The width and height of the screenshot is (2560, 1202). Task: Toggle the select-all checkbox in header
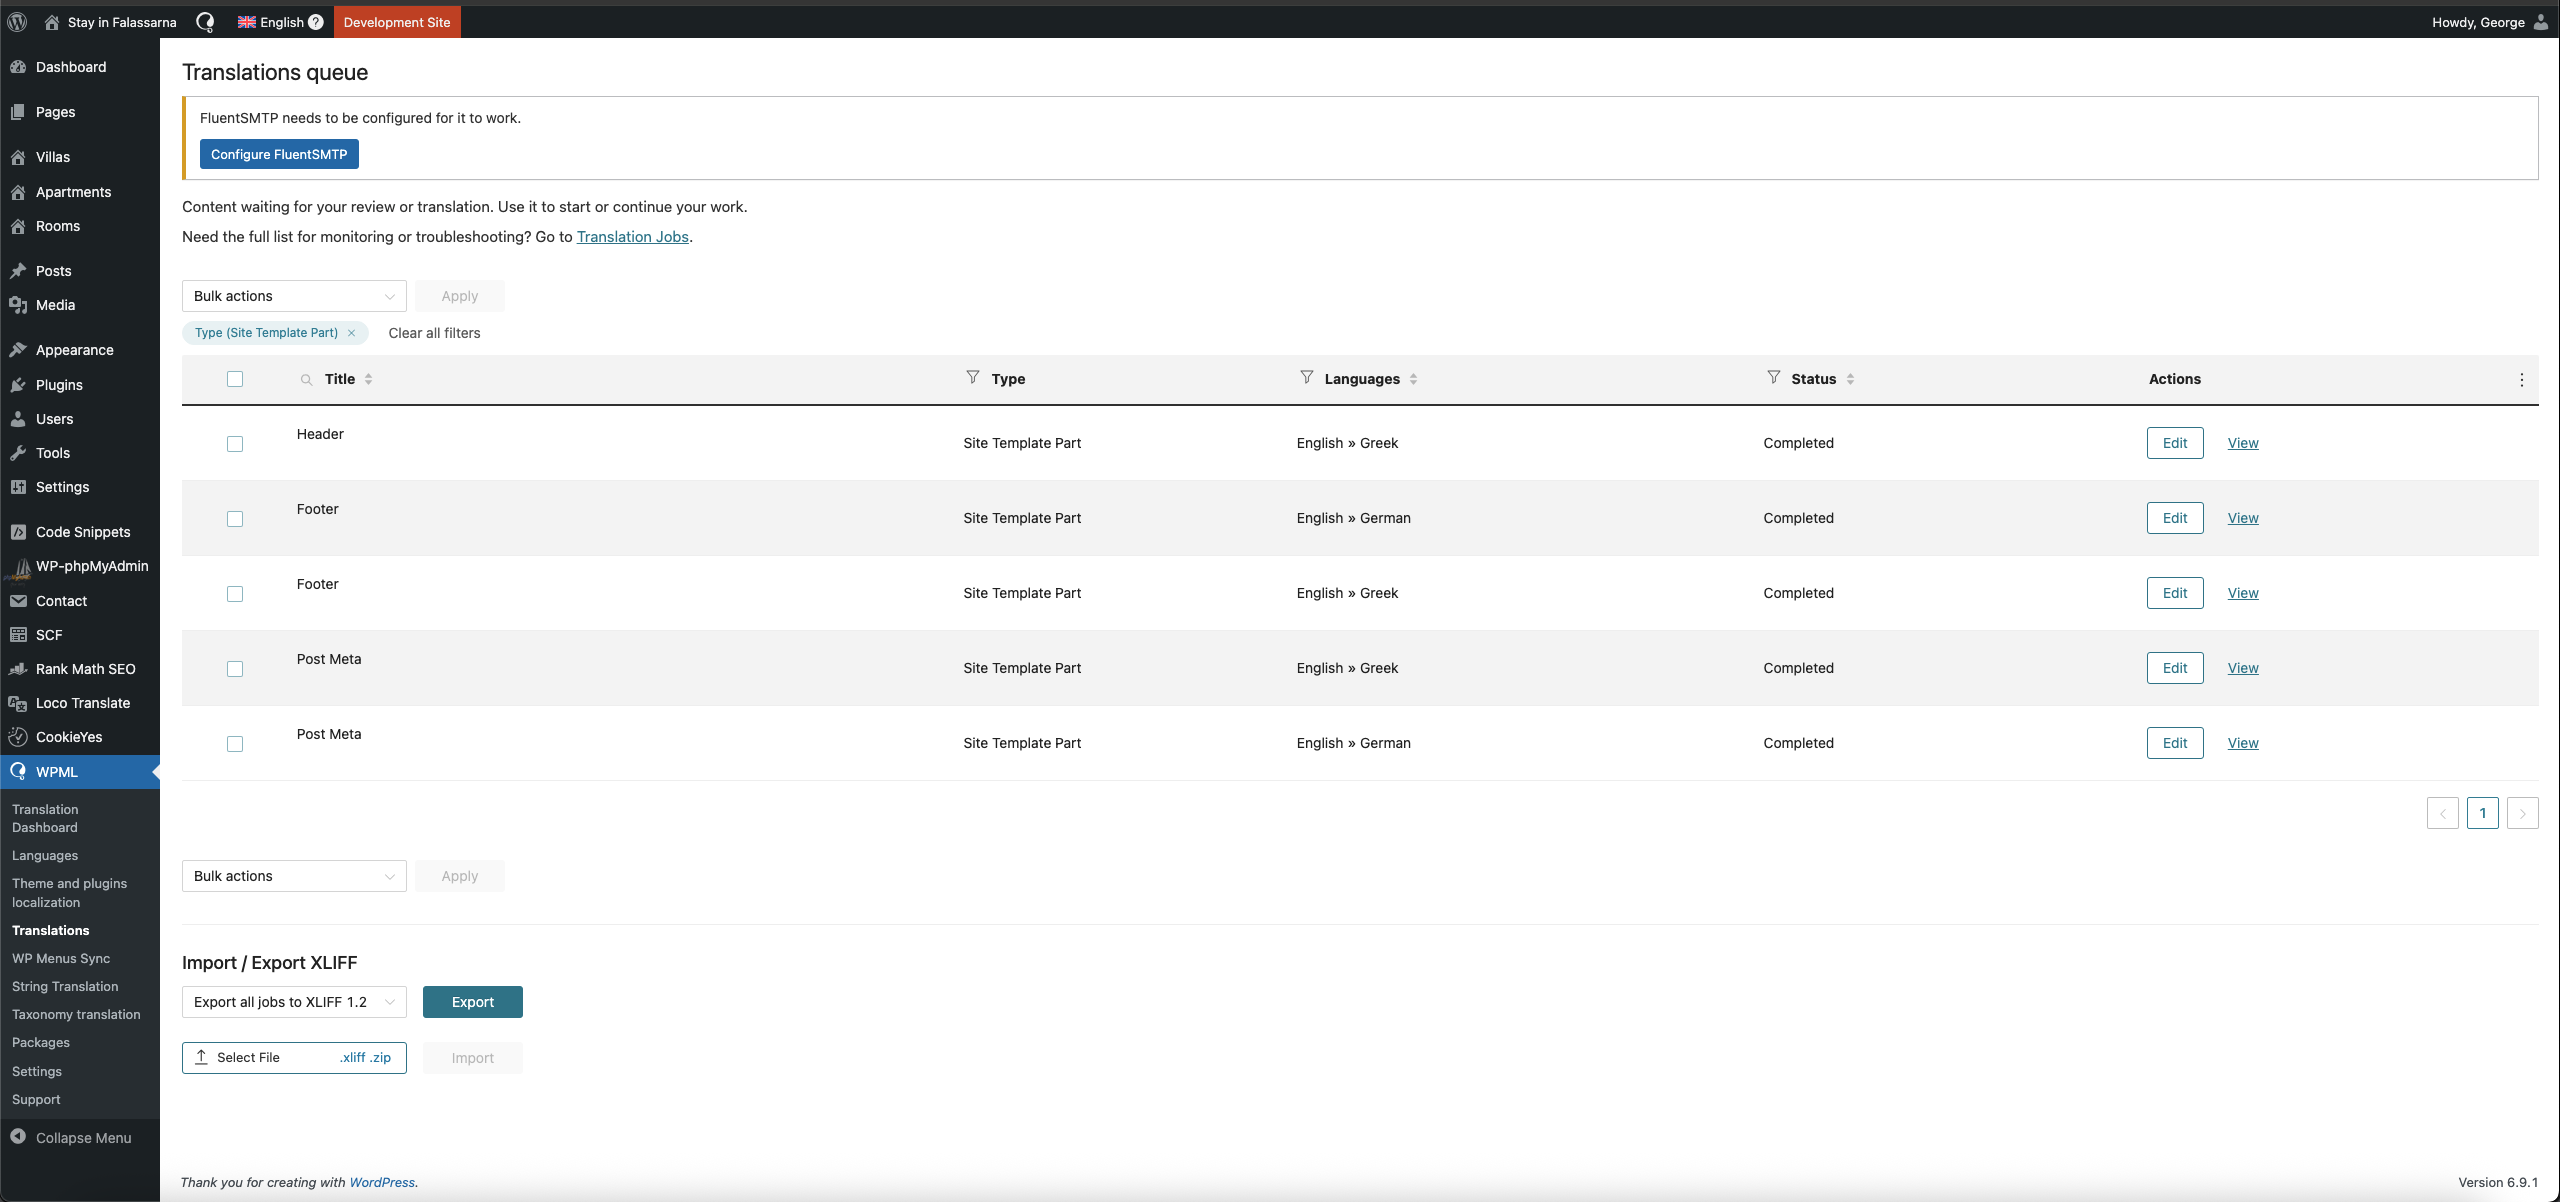pos(235,379)
